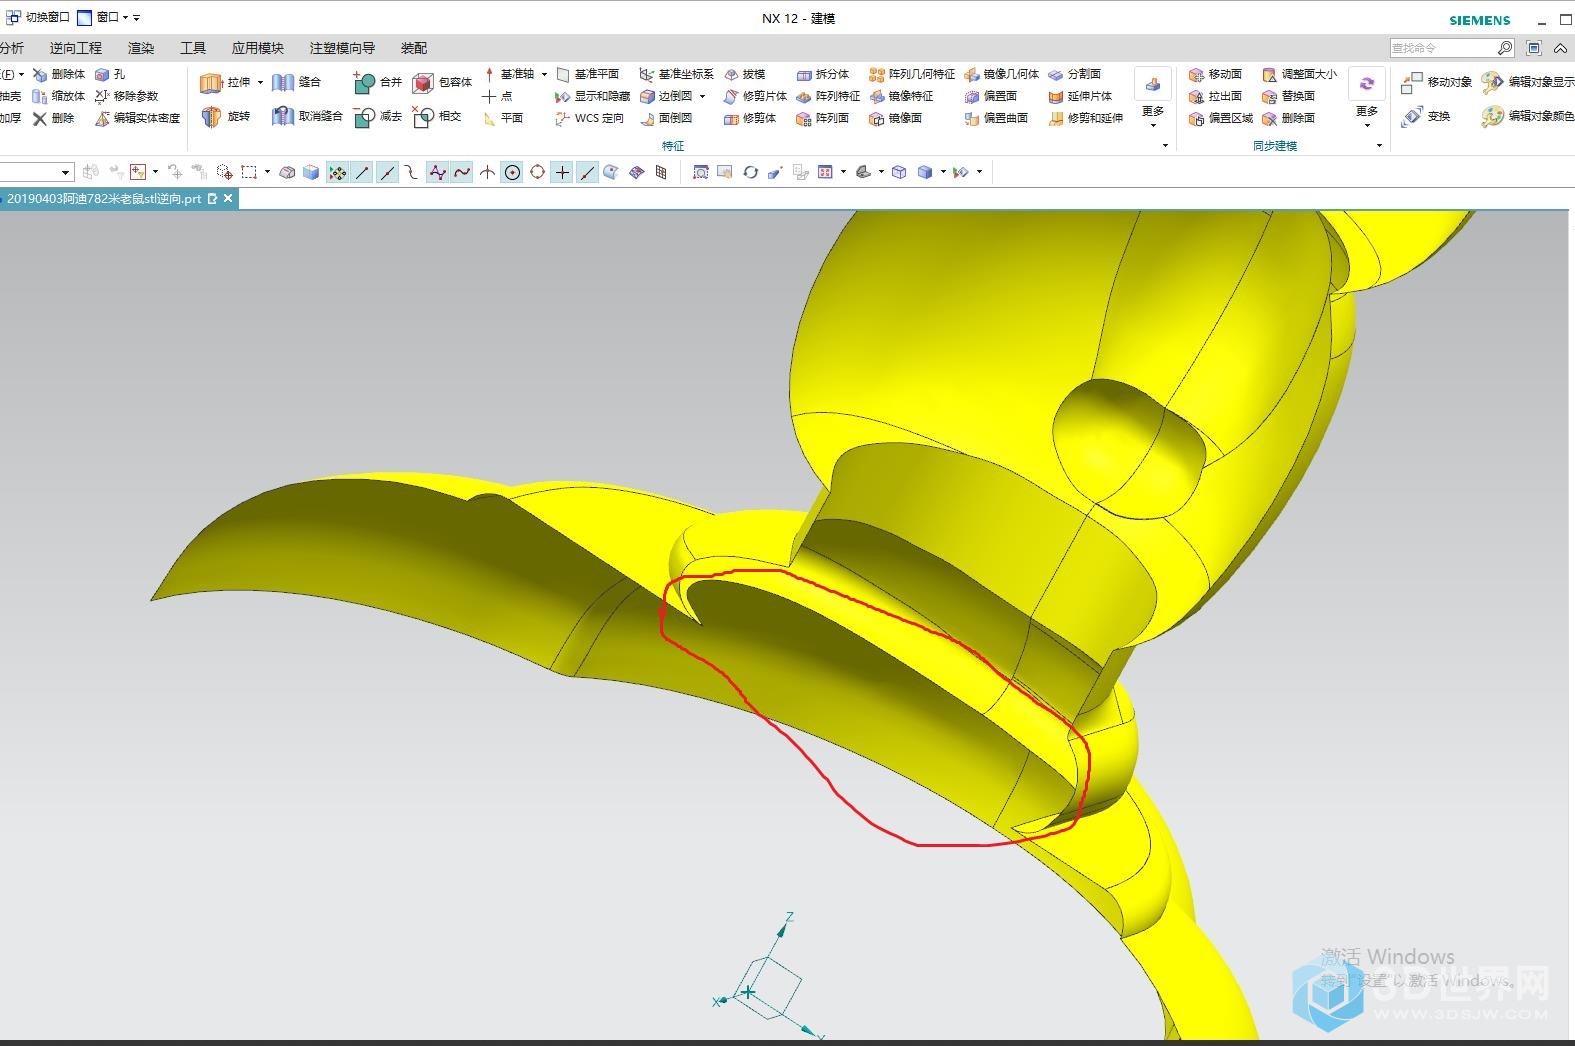
Task: Click the 减去 (Subtract) boolean tool
Action: [x=377, y=117]
